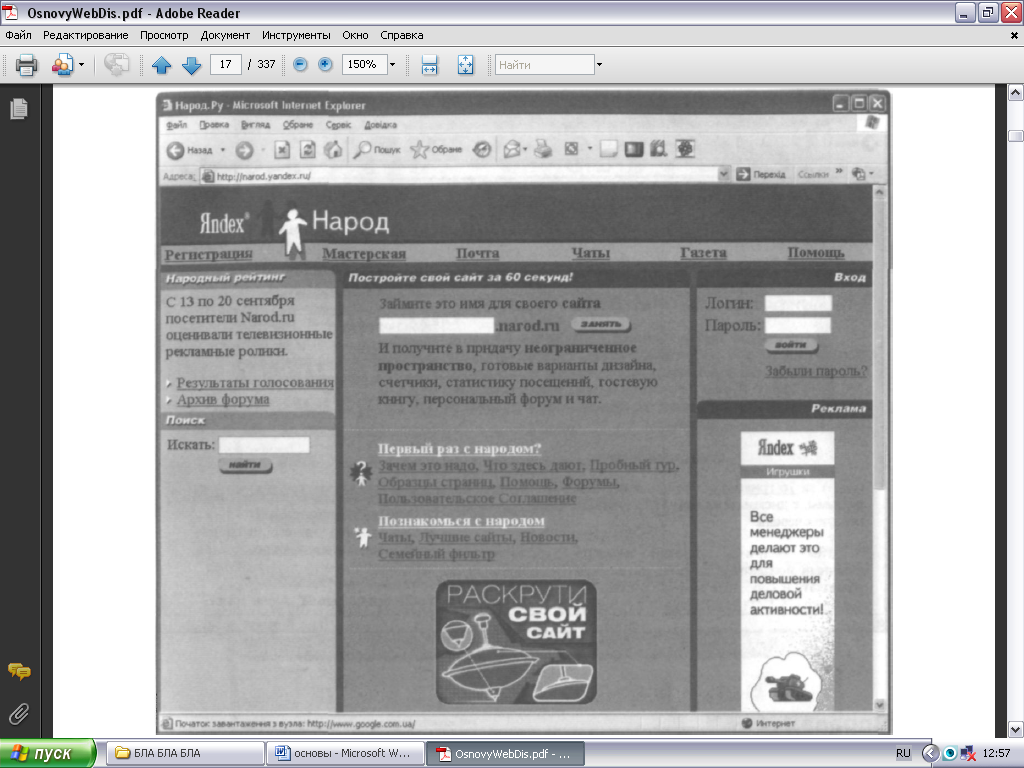Click the grayed-out email icon in toolbar
This screenshot has width=1024, height=768.
116,65
